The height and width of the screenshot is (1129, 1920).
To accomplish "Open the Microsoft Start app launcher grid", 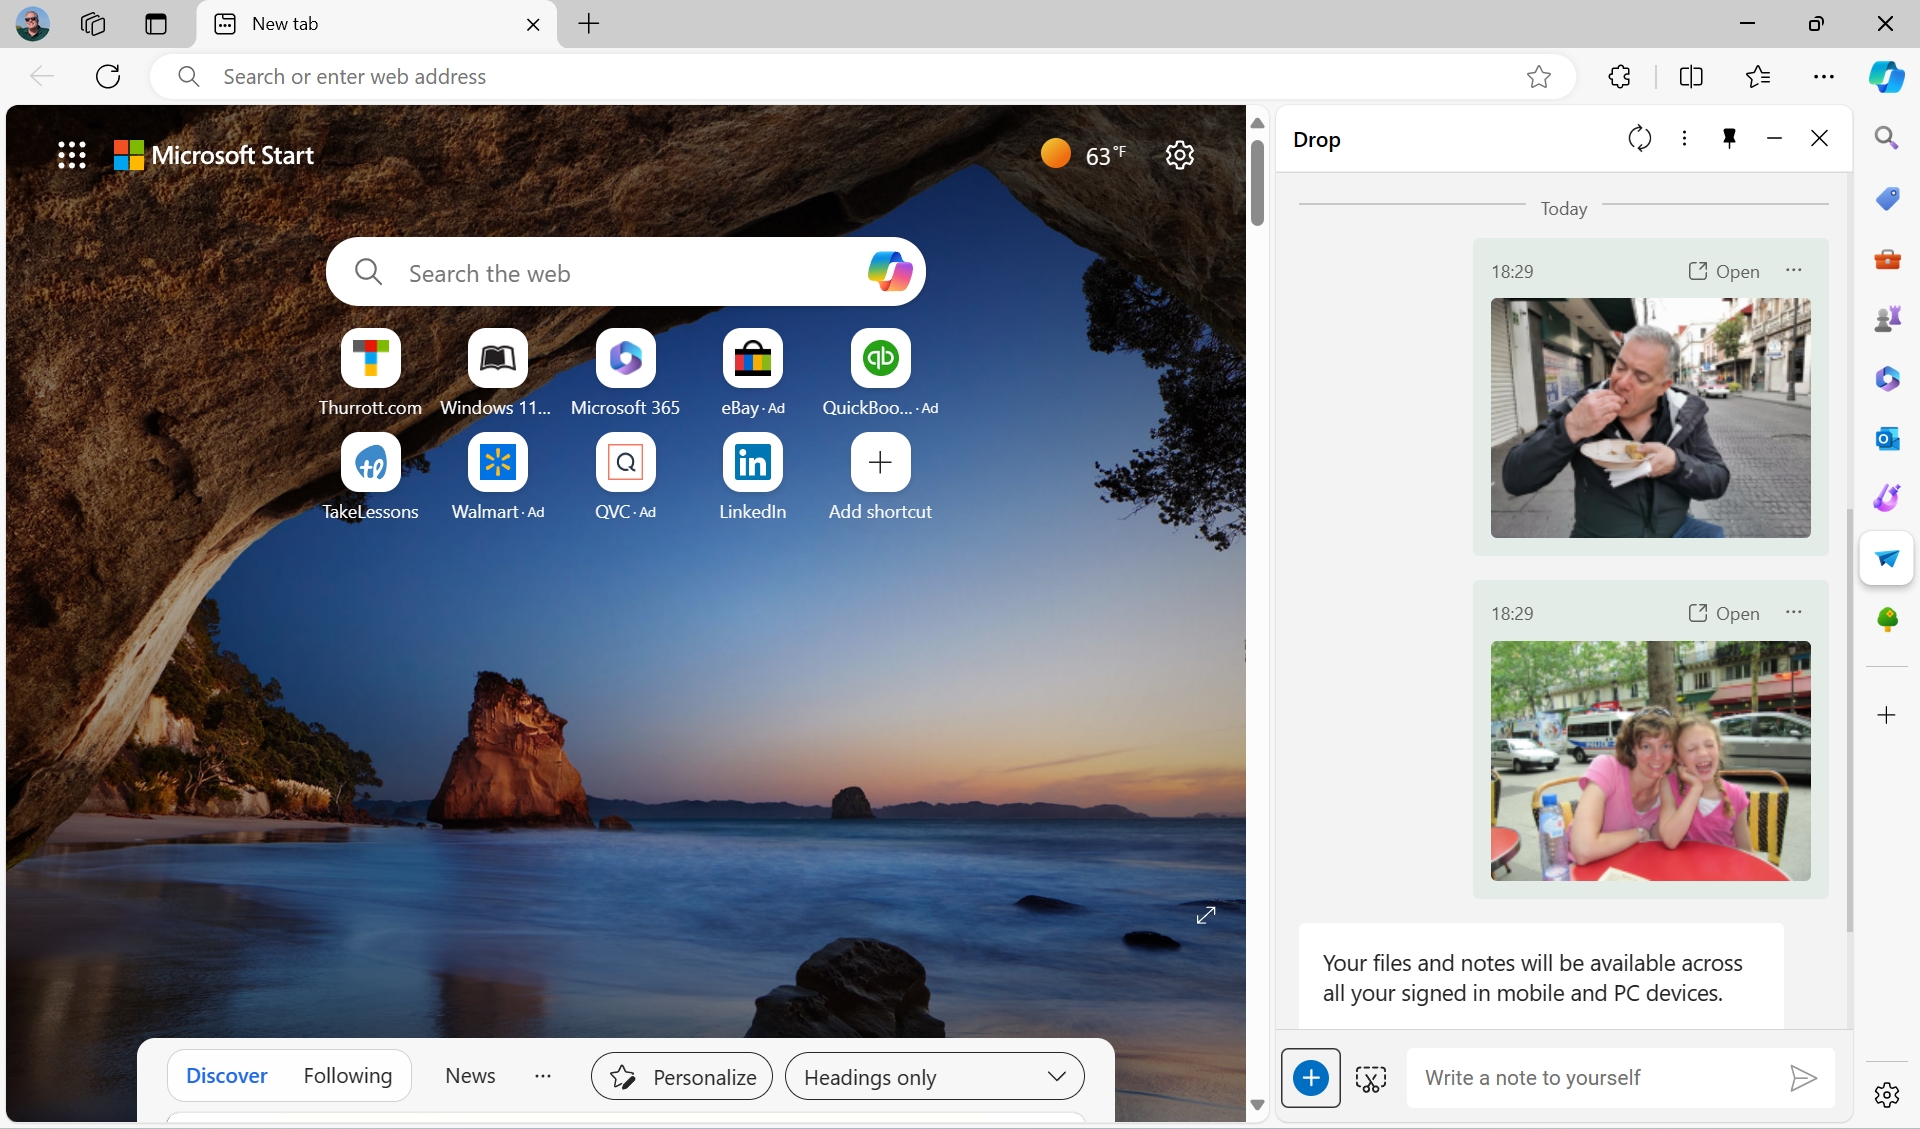I will point(72,155).
